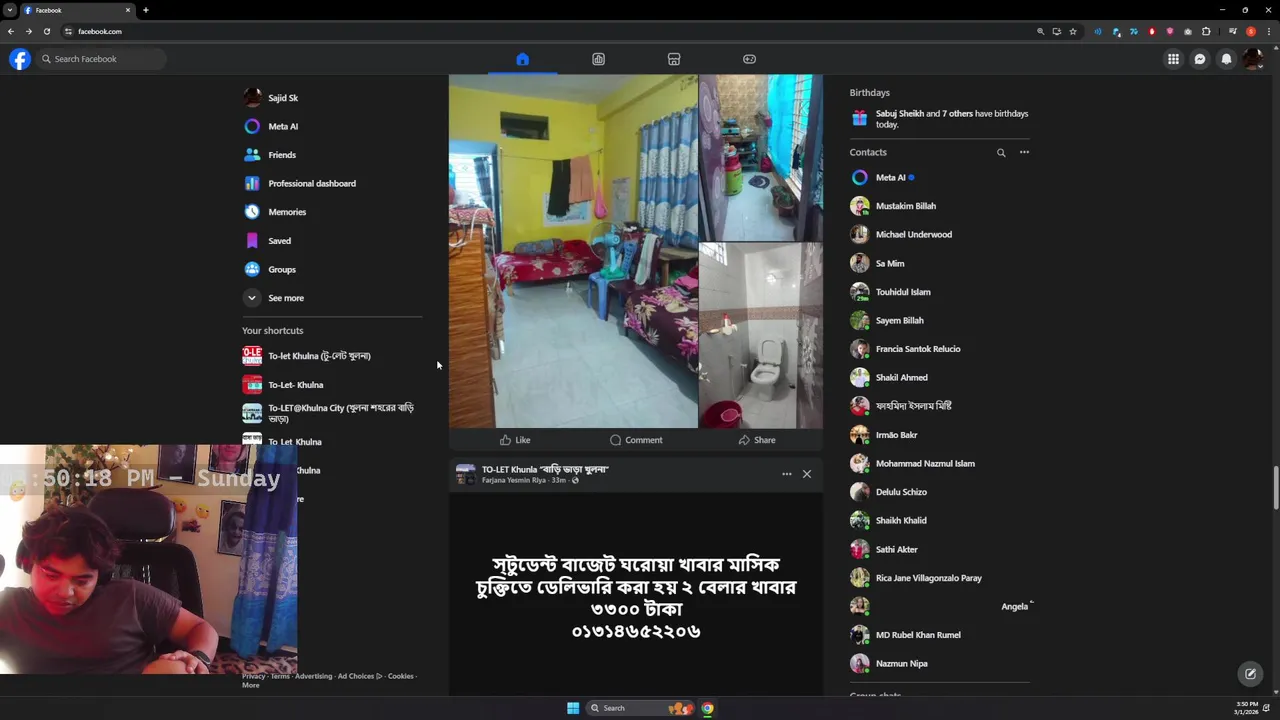
Task: Open TO-LET Khulna group post header
Action: [x=545, y=469]
